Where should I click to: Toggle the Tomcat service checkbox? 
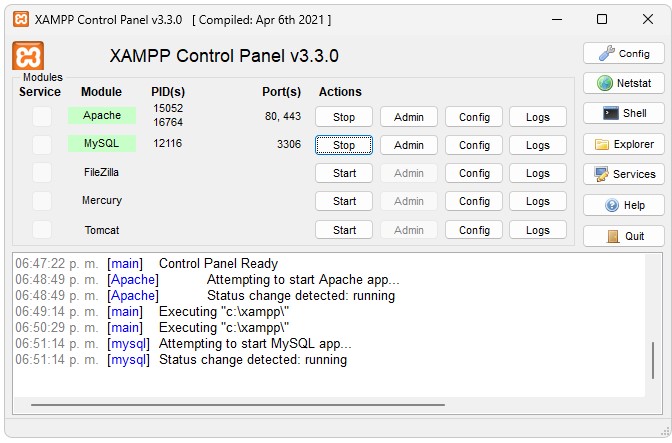coord(42,230)
